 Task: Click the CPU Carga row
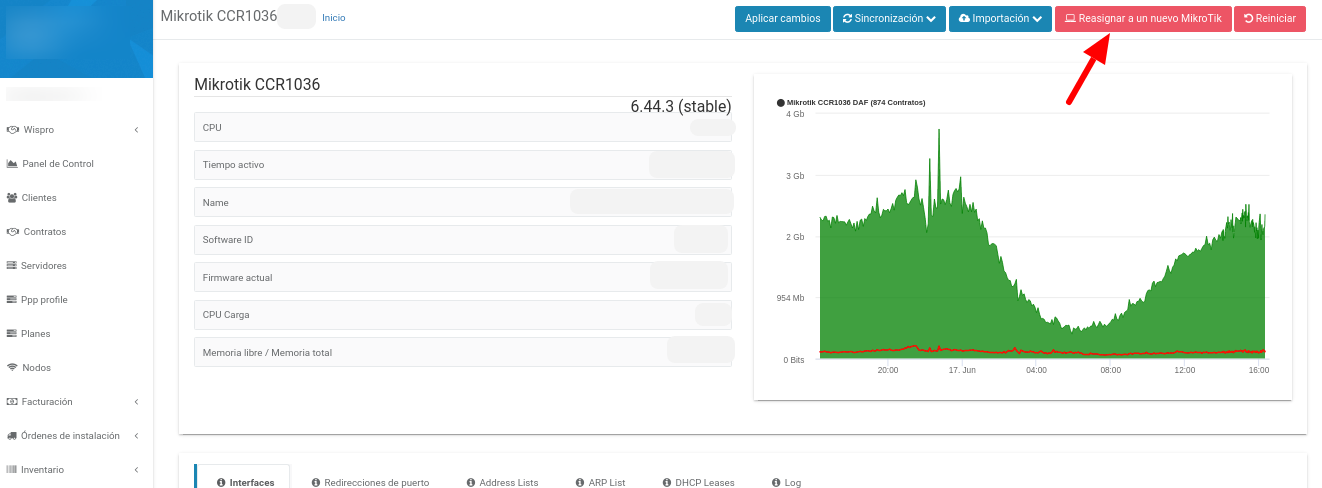pyautogui.click(x=463, y=315)
